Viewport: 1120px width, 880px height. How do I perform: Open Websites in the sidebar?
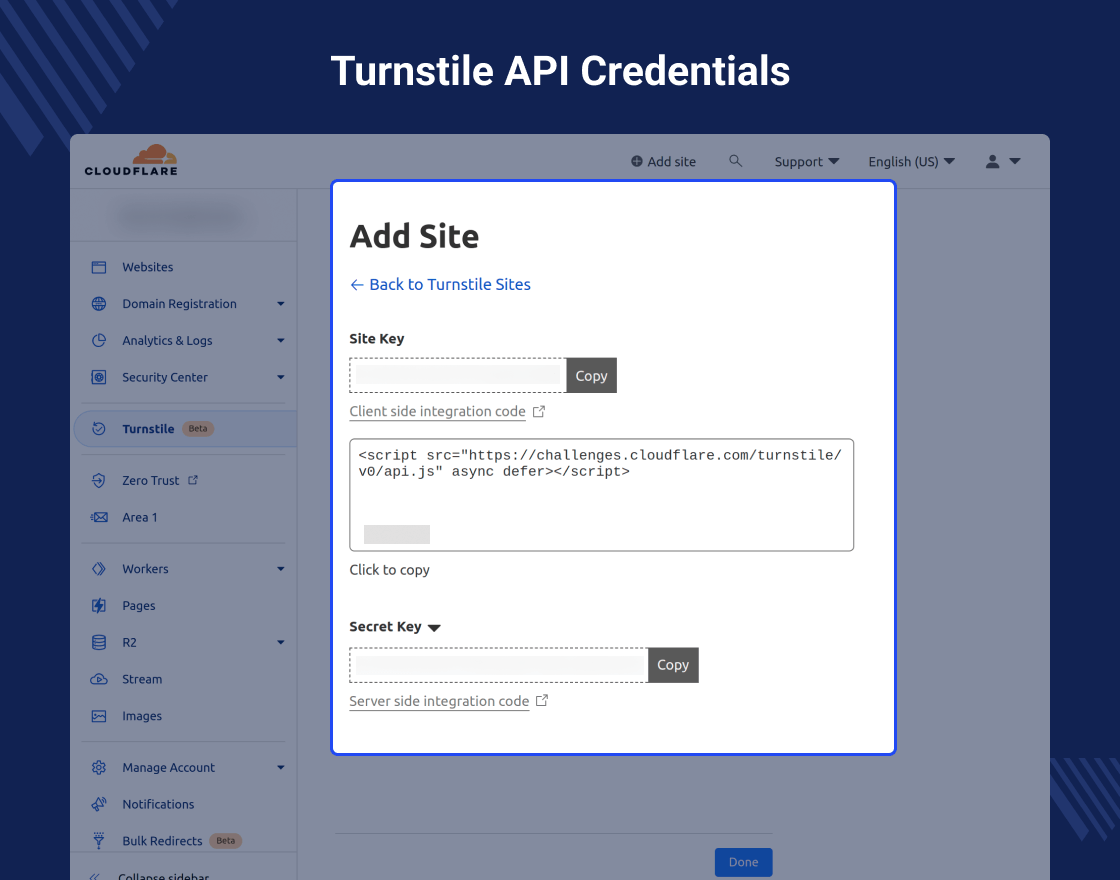tap(147, 267)
